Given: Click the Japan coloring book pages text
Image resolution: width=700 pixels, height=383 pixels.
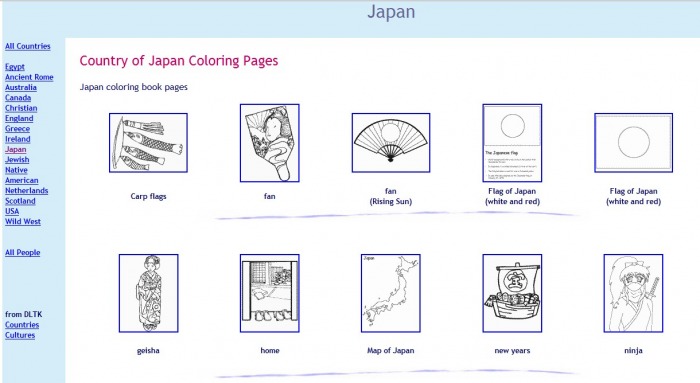Looking at the screenshot, I should [x=133, y=87].
